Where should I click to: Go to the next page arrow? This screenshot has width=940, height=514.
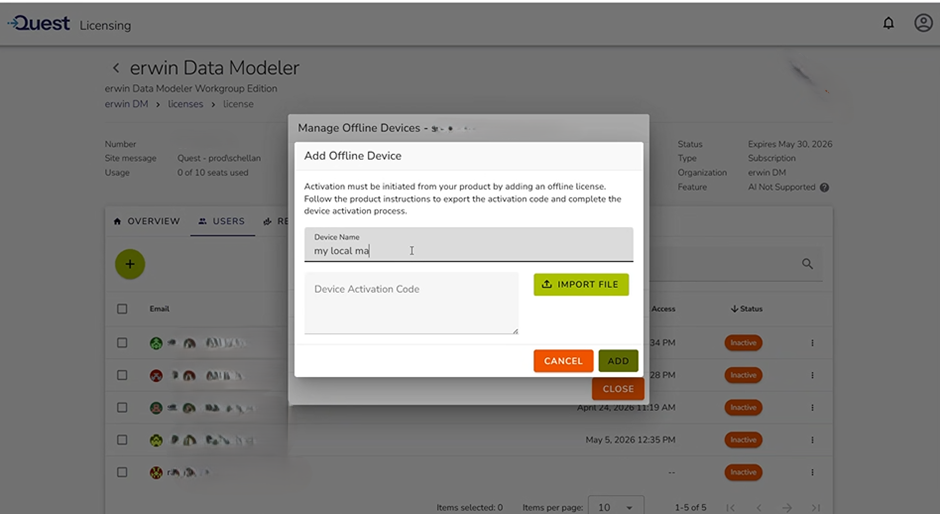(x=787, y=507)
